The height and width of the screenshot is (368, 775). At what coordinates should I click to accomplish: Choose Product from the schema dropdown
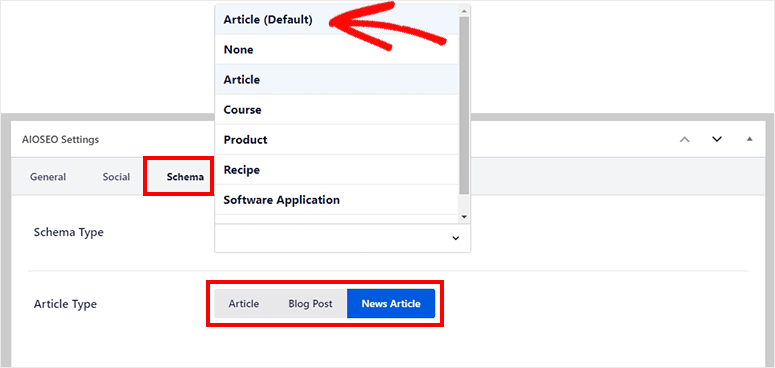tap(337, 140)
